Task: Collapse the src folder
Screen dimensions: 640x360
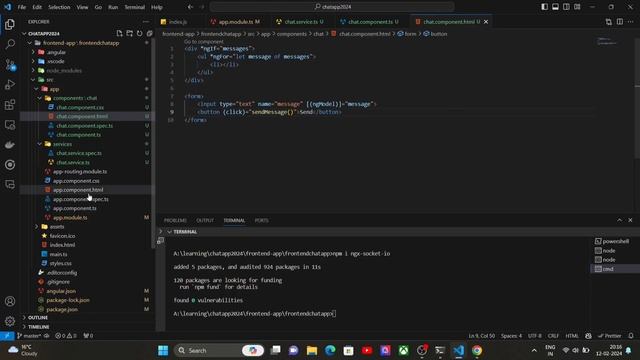Action: (x=50, y=80)
